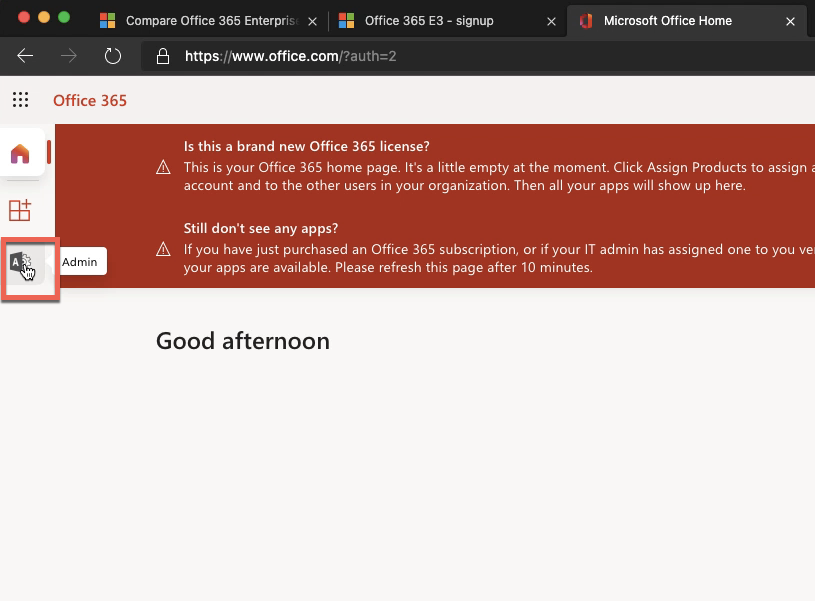Click the 'Good afternoon' greeting text

click(x=243, y=341)
